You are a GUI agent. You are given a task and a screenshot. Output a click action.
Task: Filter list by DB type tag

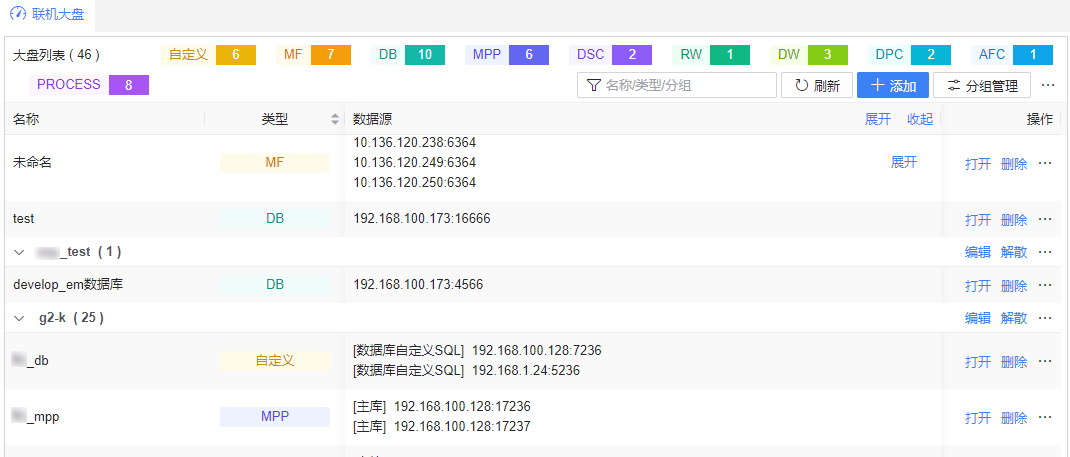408,55
